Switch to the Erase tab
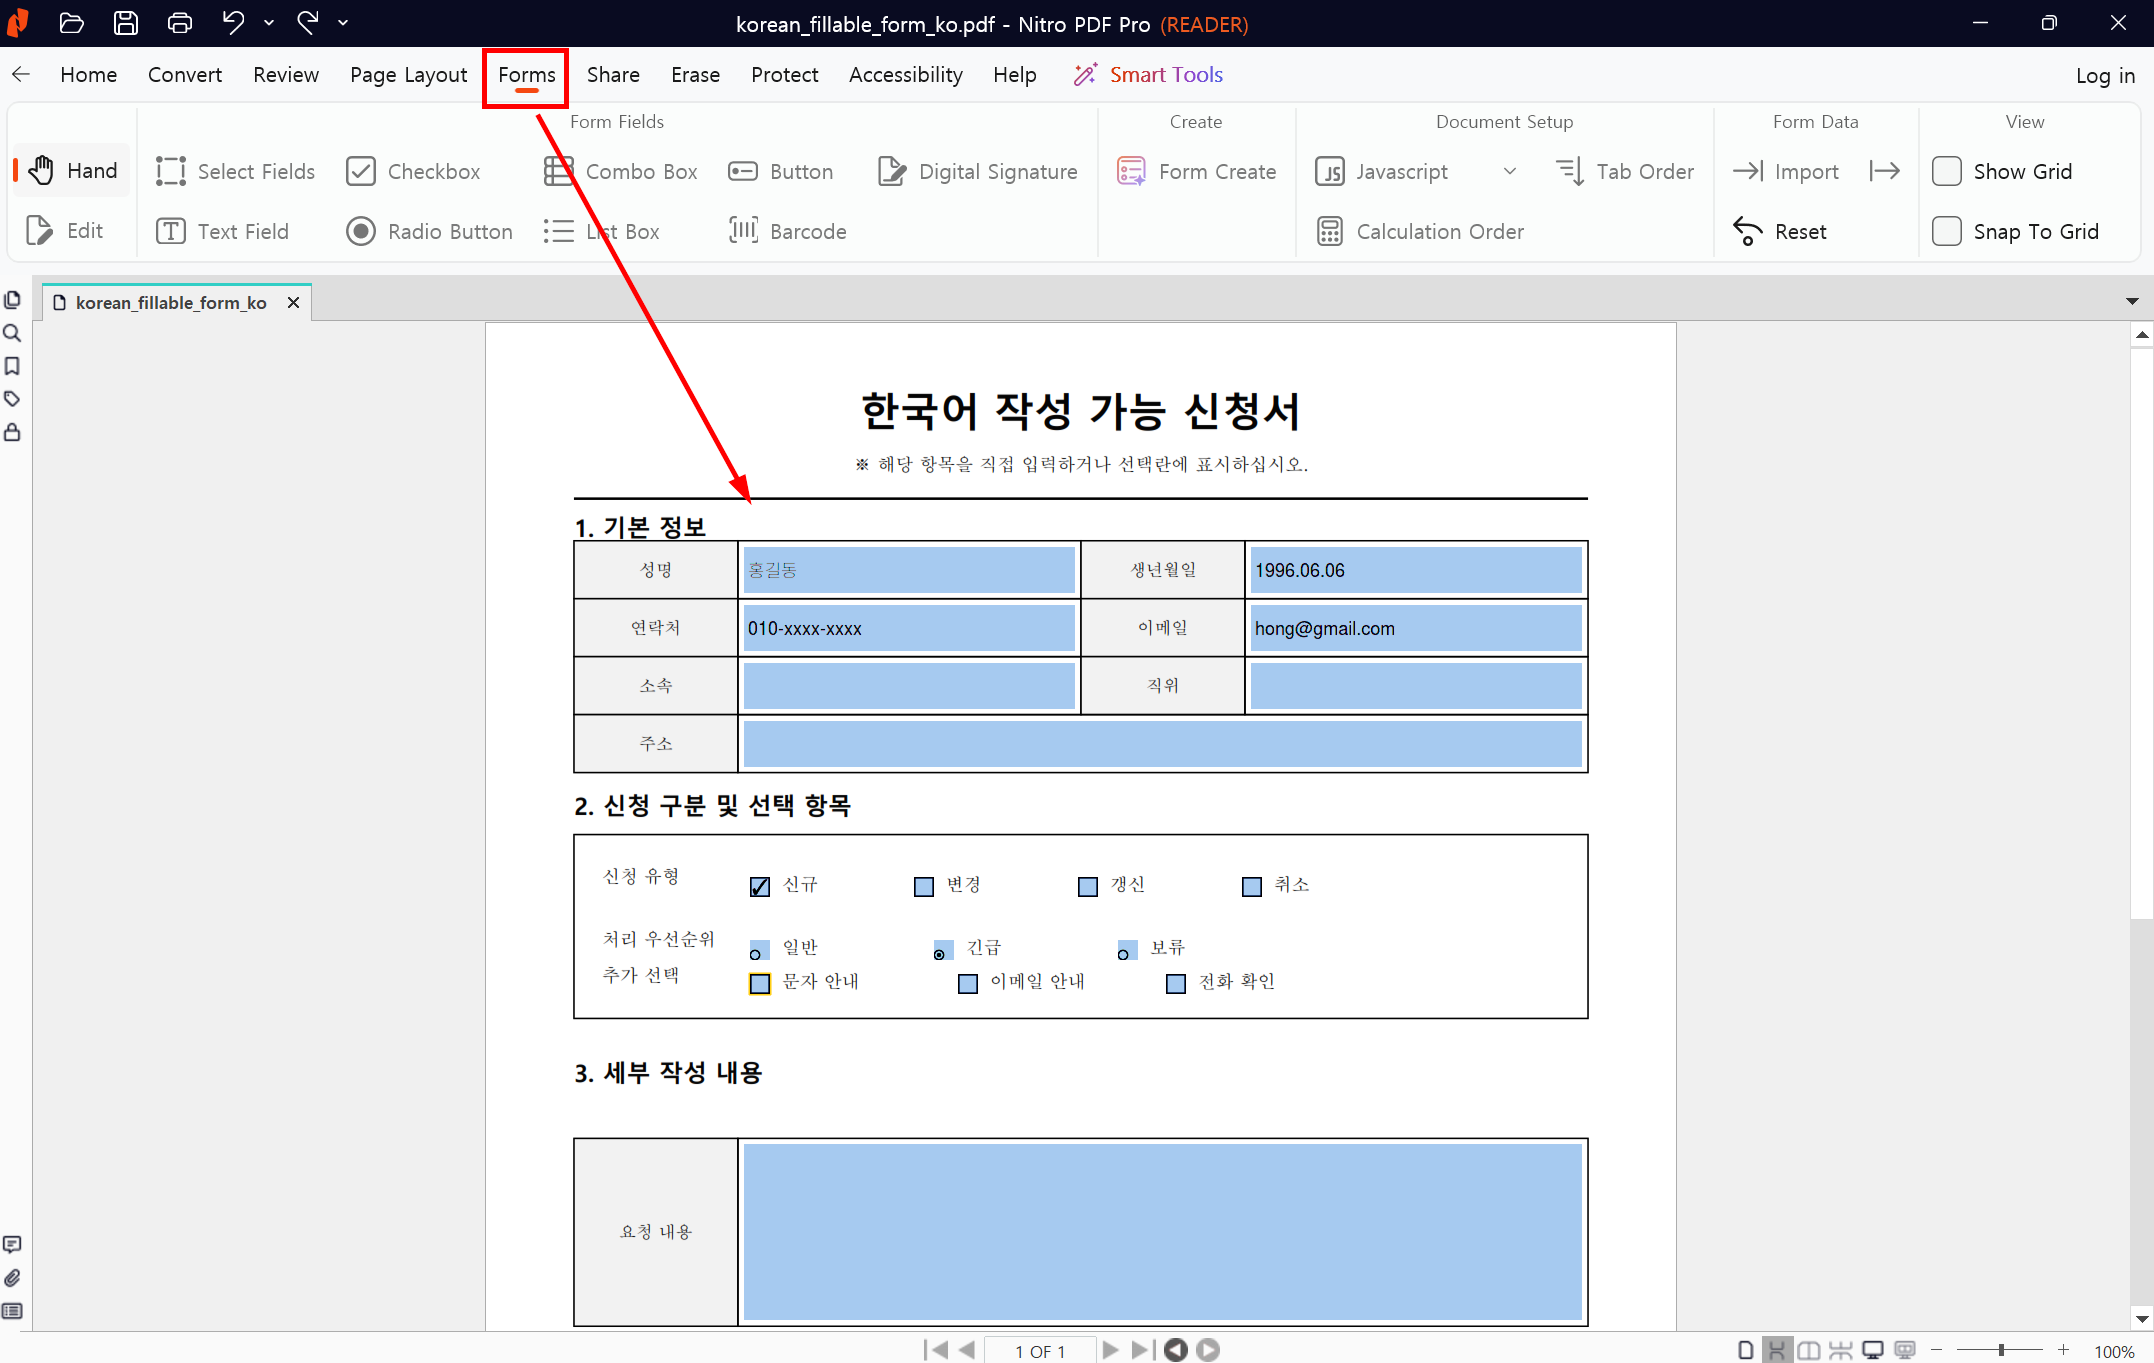The height and width of the screenshot is (1363, 2154). pos(695,75)
